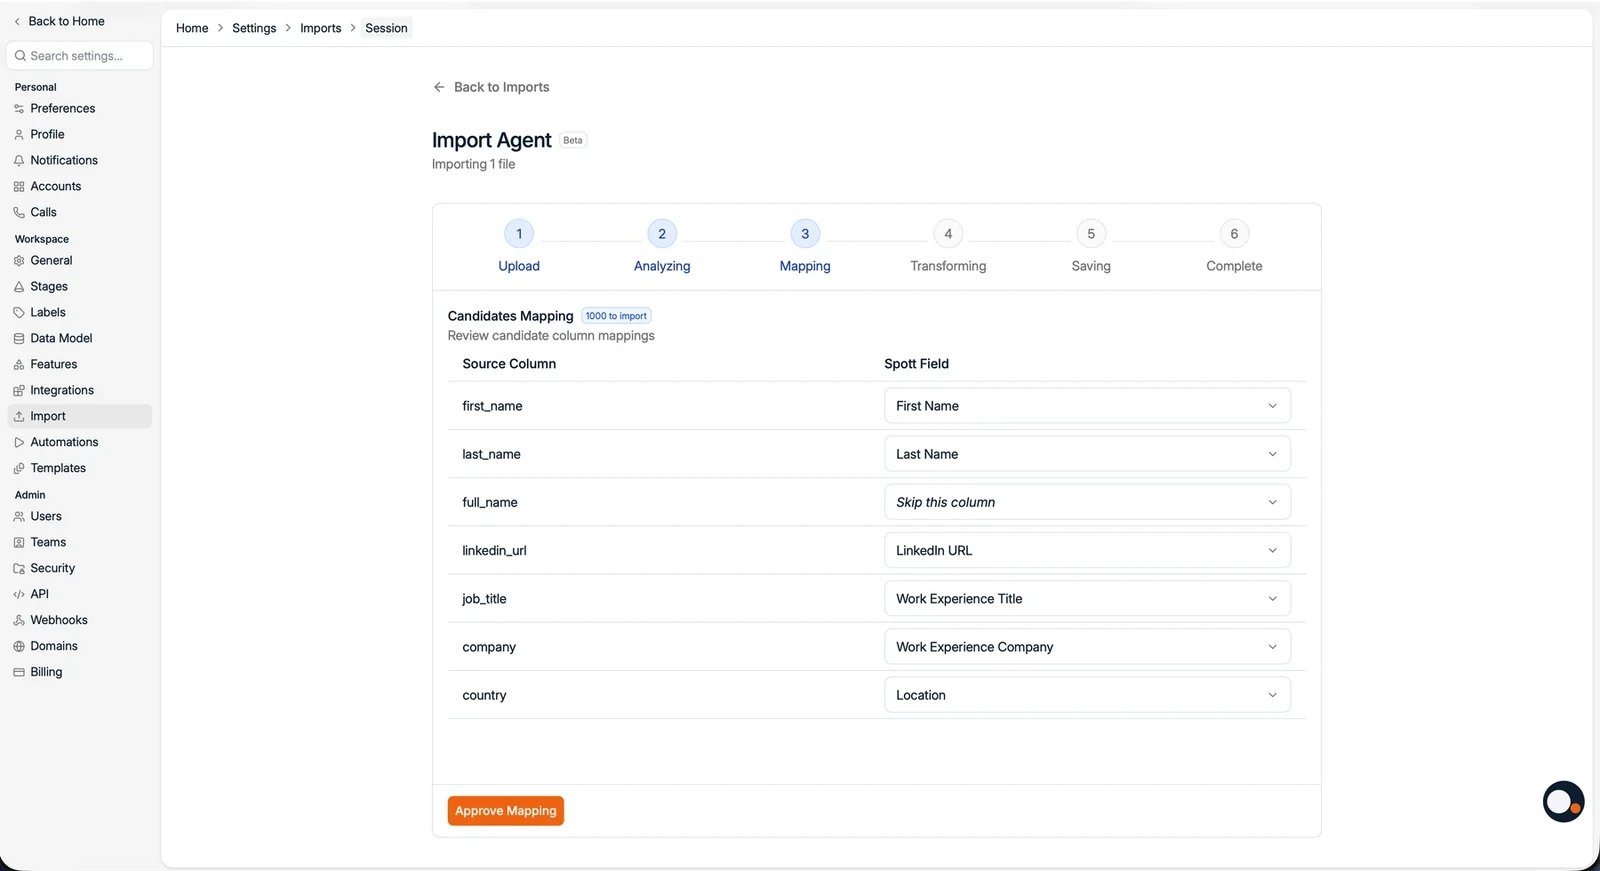Go to Imports in breadcrumb

coord(321,28)
